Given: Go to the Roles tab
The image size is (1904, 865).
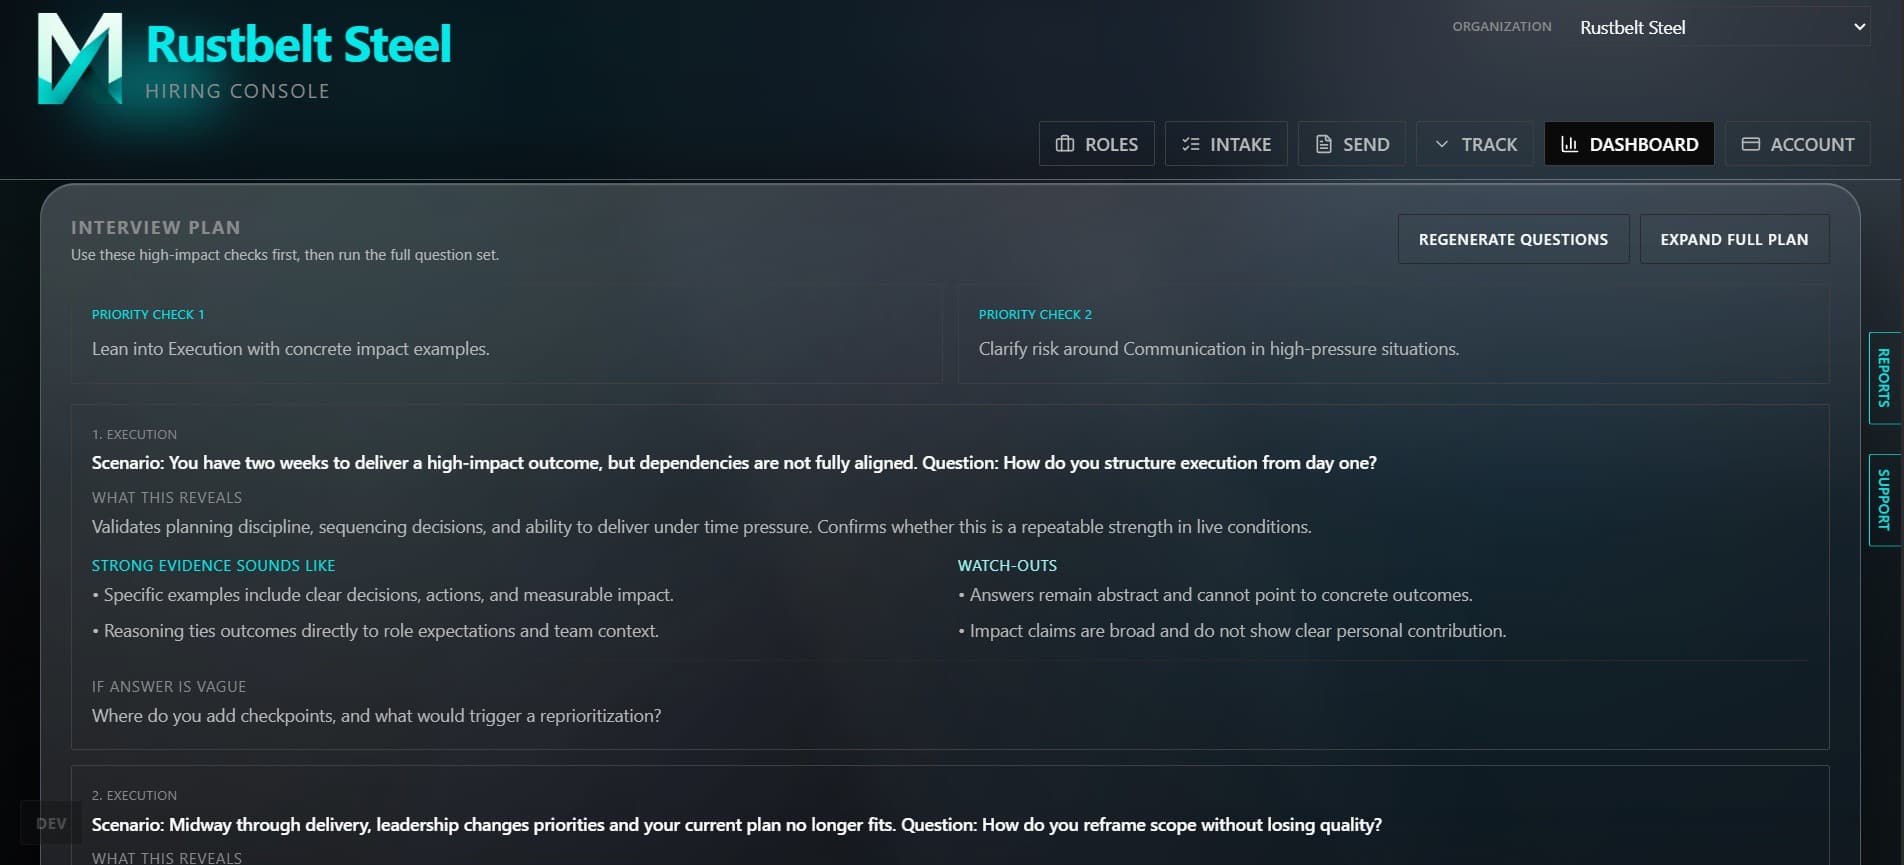Looking at the screenshot, I should 1096,144.
